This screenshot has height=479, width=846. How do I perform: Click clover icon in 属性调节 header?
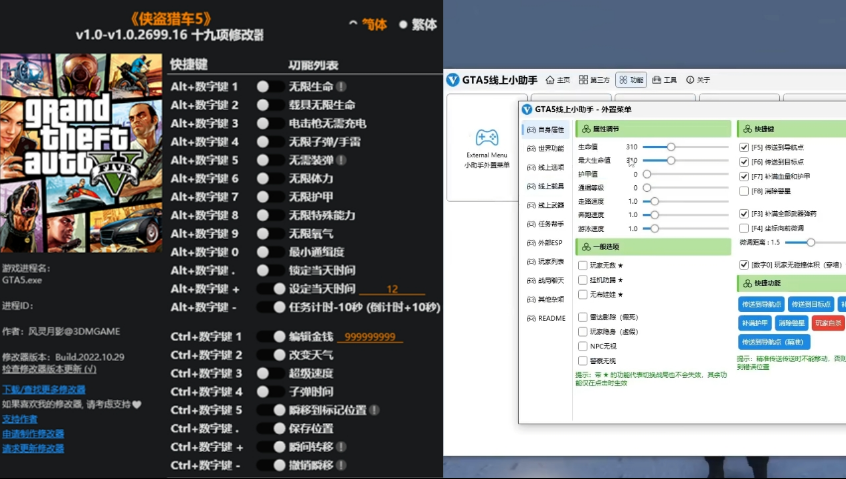pos(586,129)
